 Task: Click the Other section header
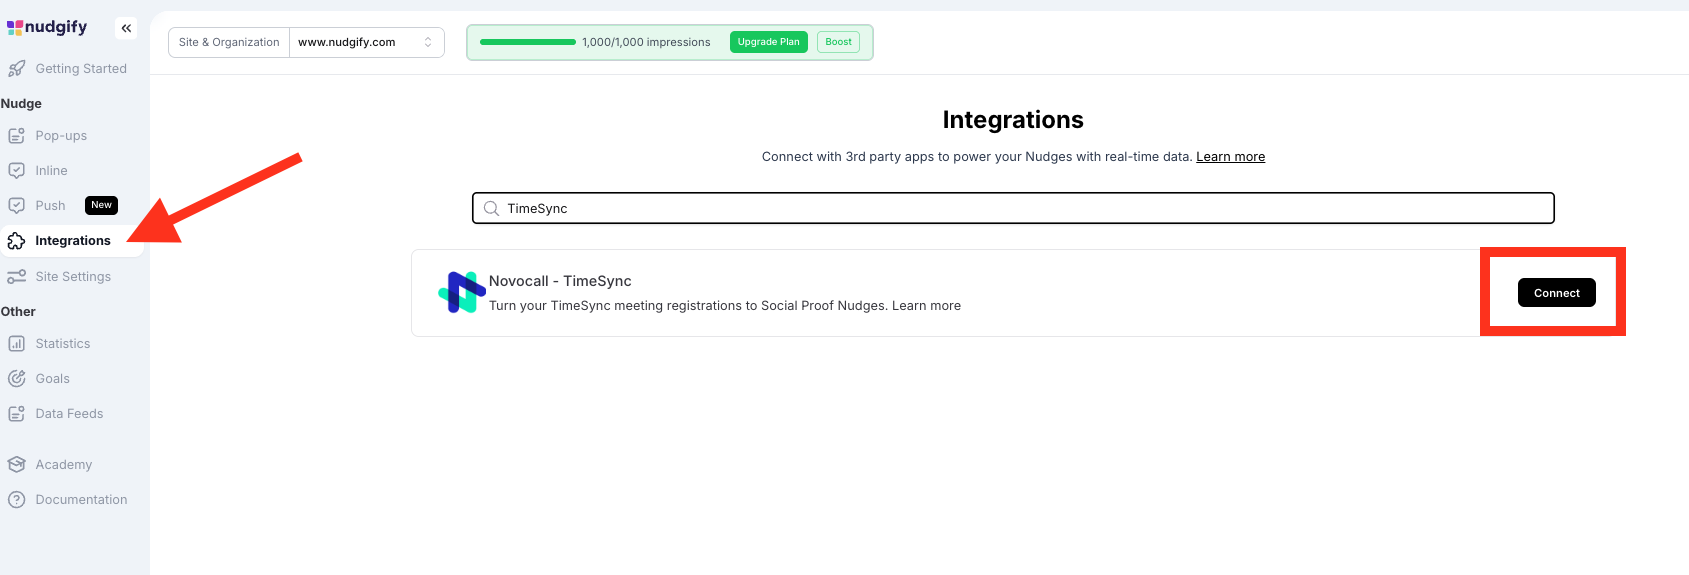coord(18,312)
